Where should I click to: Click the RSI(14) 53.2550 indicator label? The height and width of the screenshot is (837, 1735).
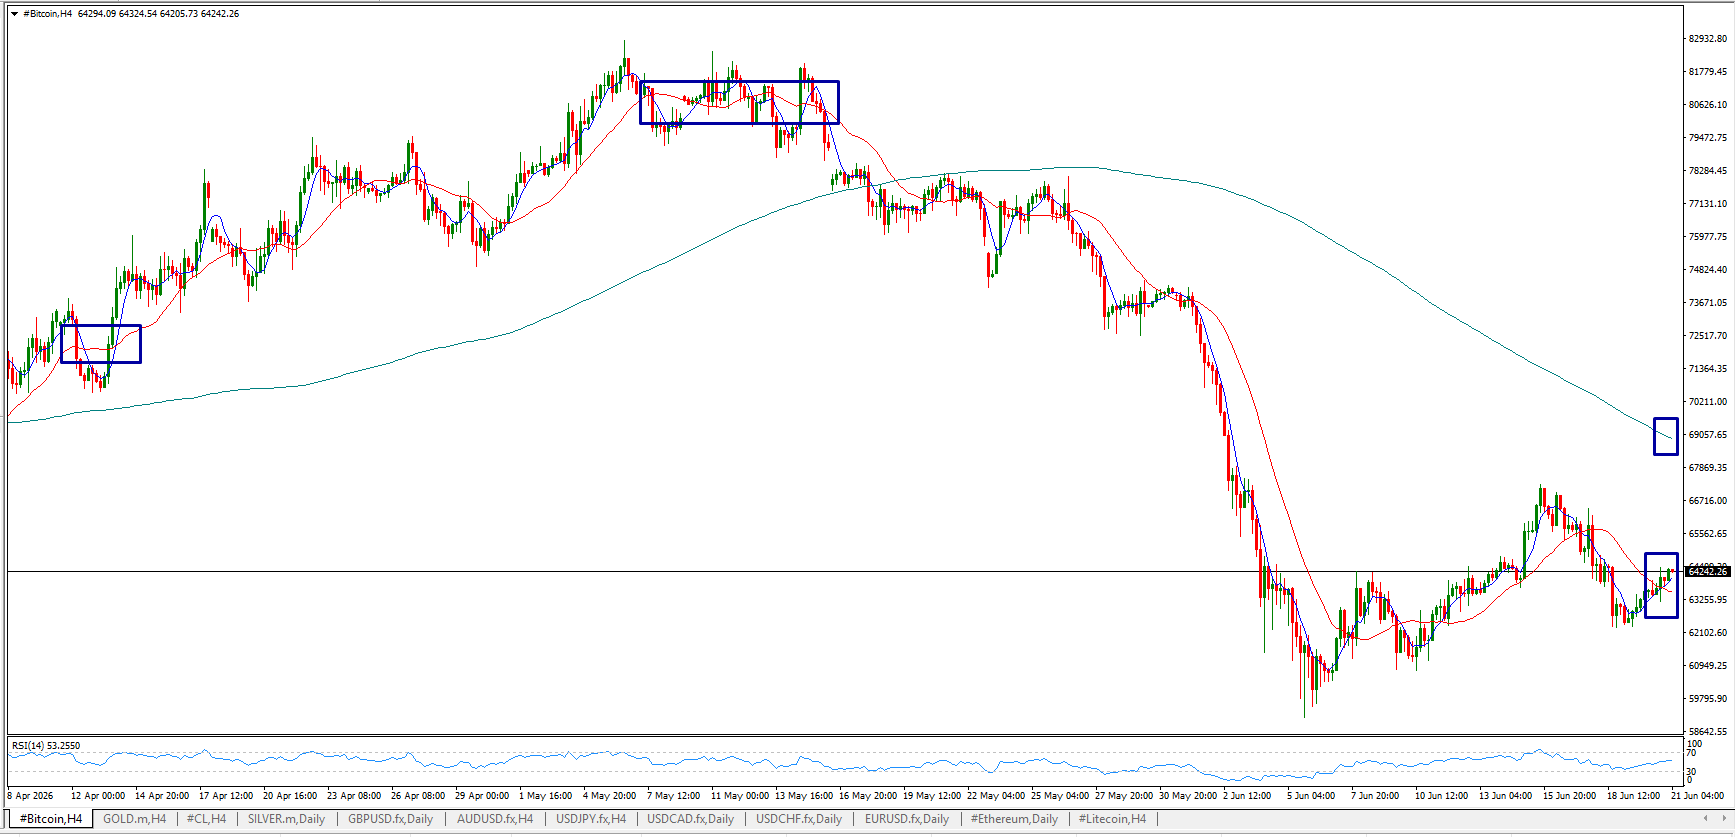pos(46,746)
